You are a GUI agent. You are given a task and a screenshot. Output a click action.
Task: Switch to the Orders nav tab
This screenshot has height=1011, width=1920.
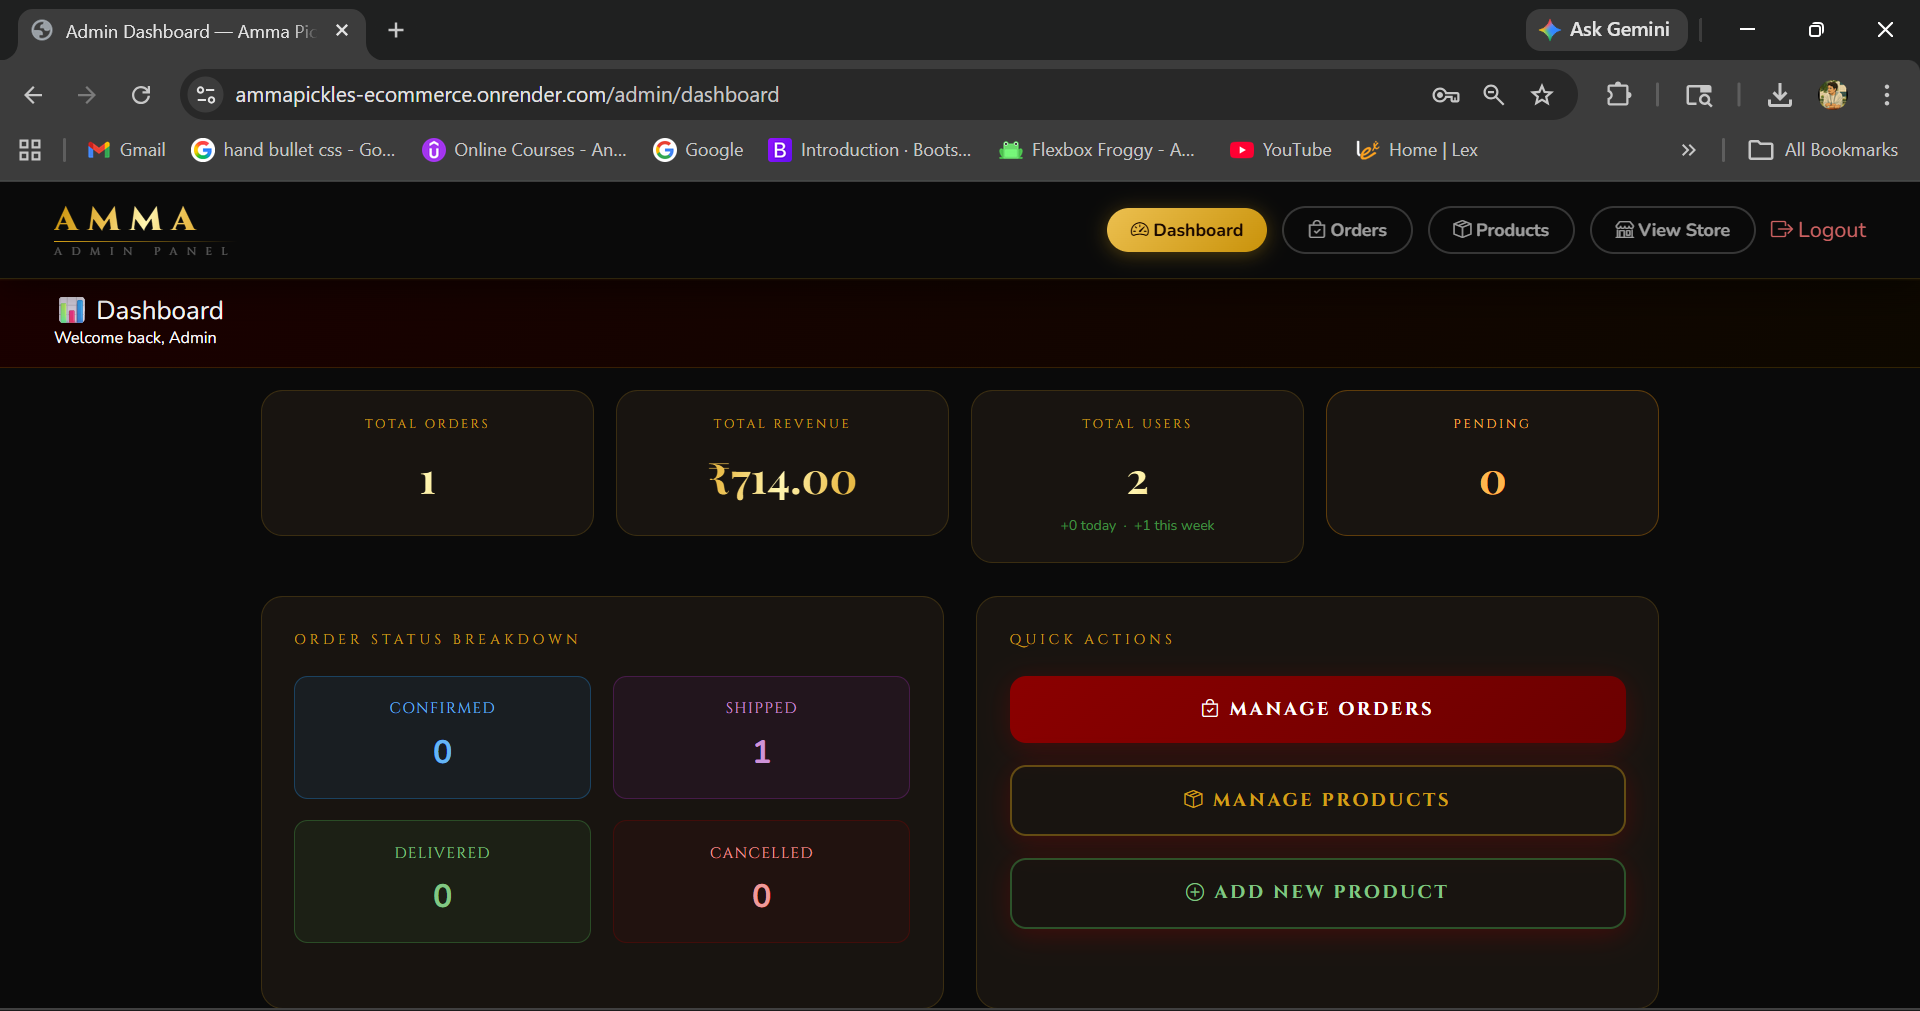(1346, 230)
